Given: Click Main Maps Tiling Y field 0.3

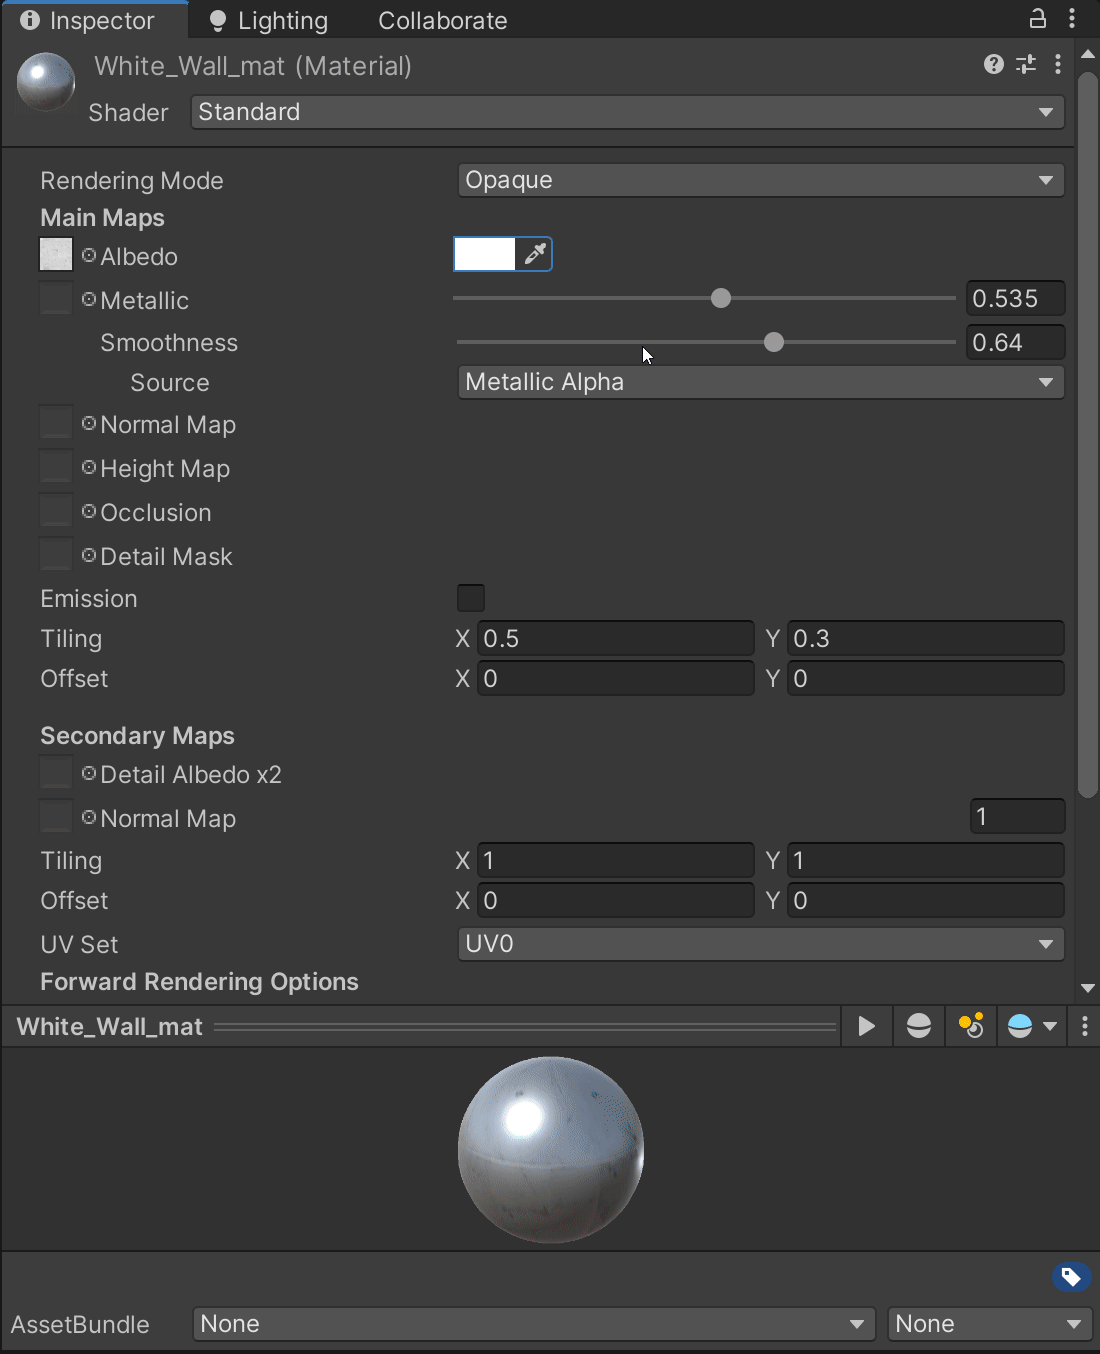Looking at the screenshot, I should pos(925,638).
